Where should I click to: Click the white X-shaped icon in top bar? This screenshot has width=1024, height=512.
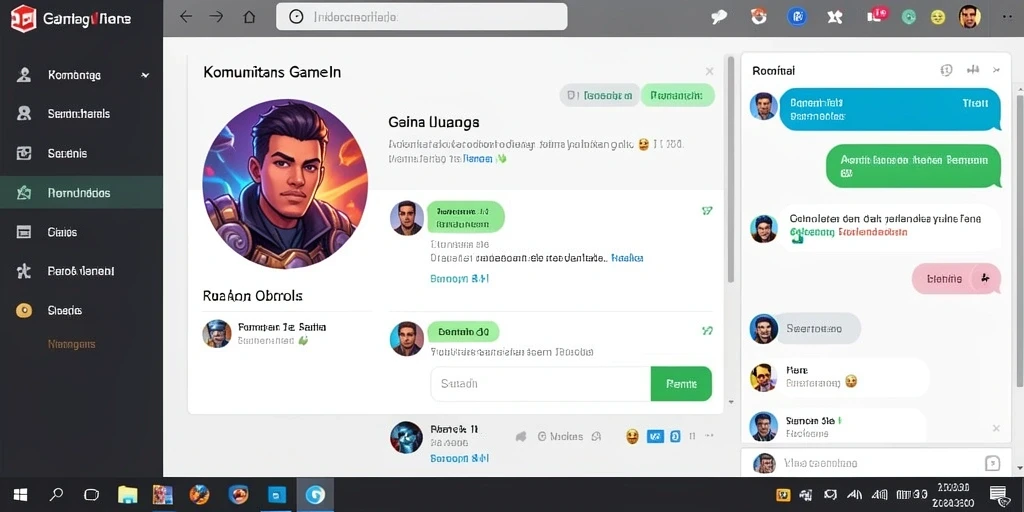pyautogui.click(x=835, y=18)
